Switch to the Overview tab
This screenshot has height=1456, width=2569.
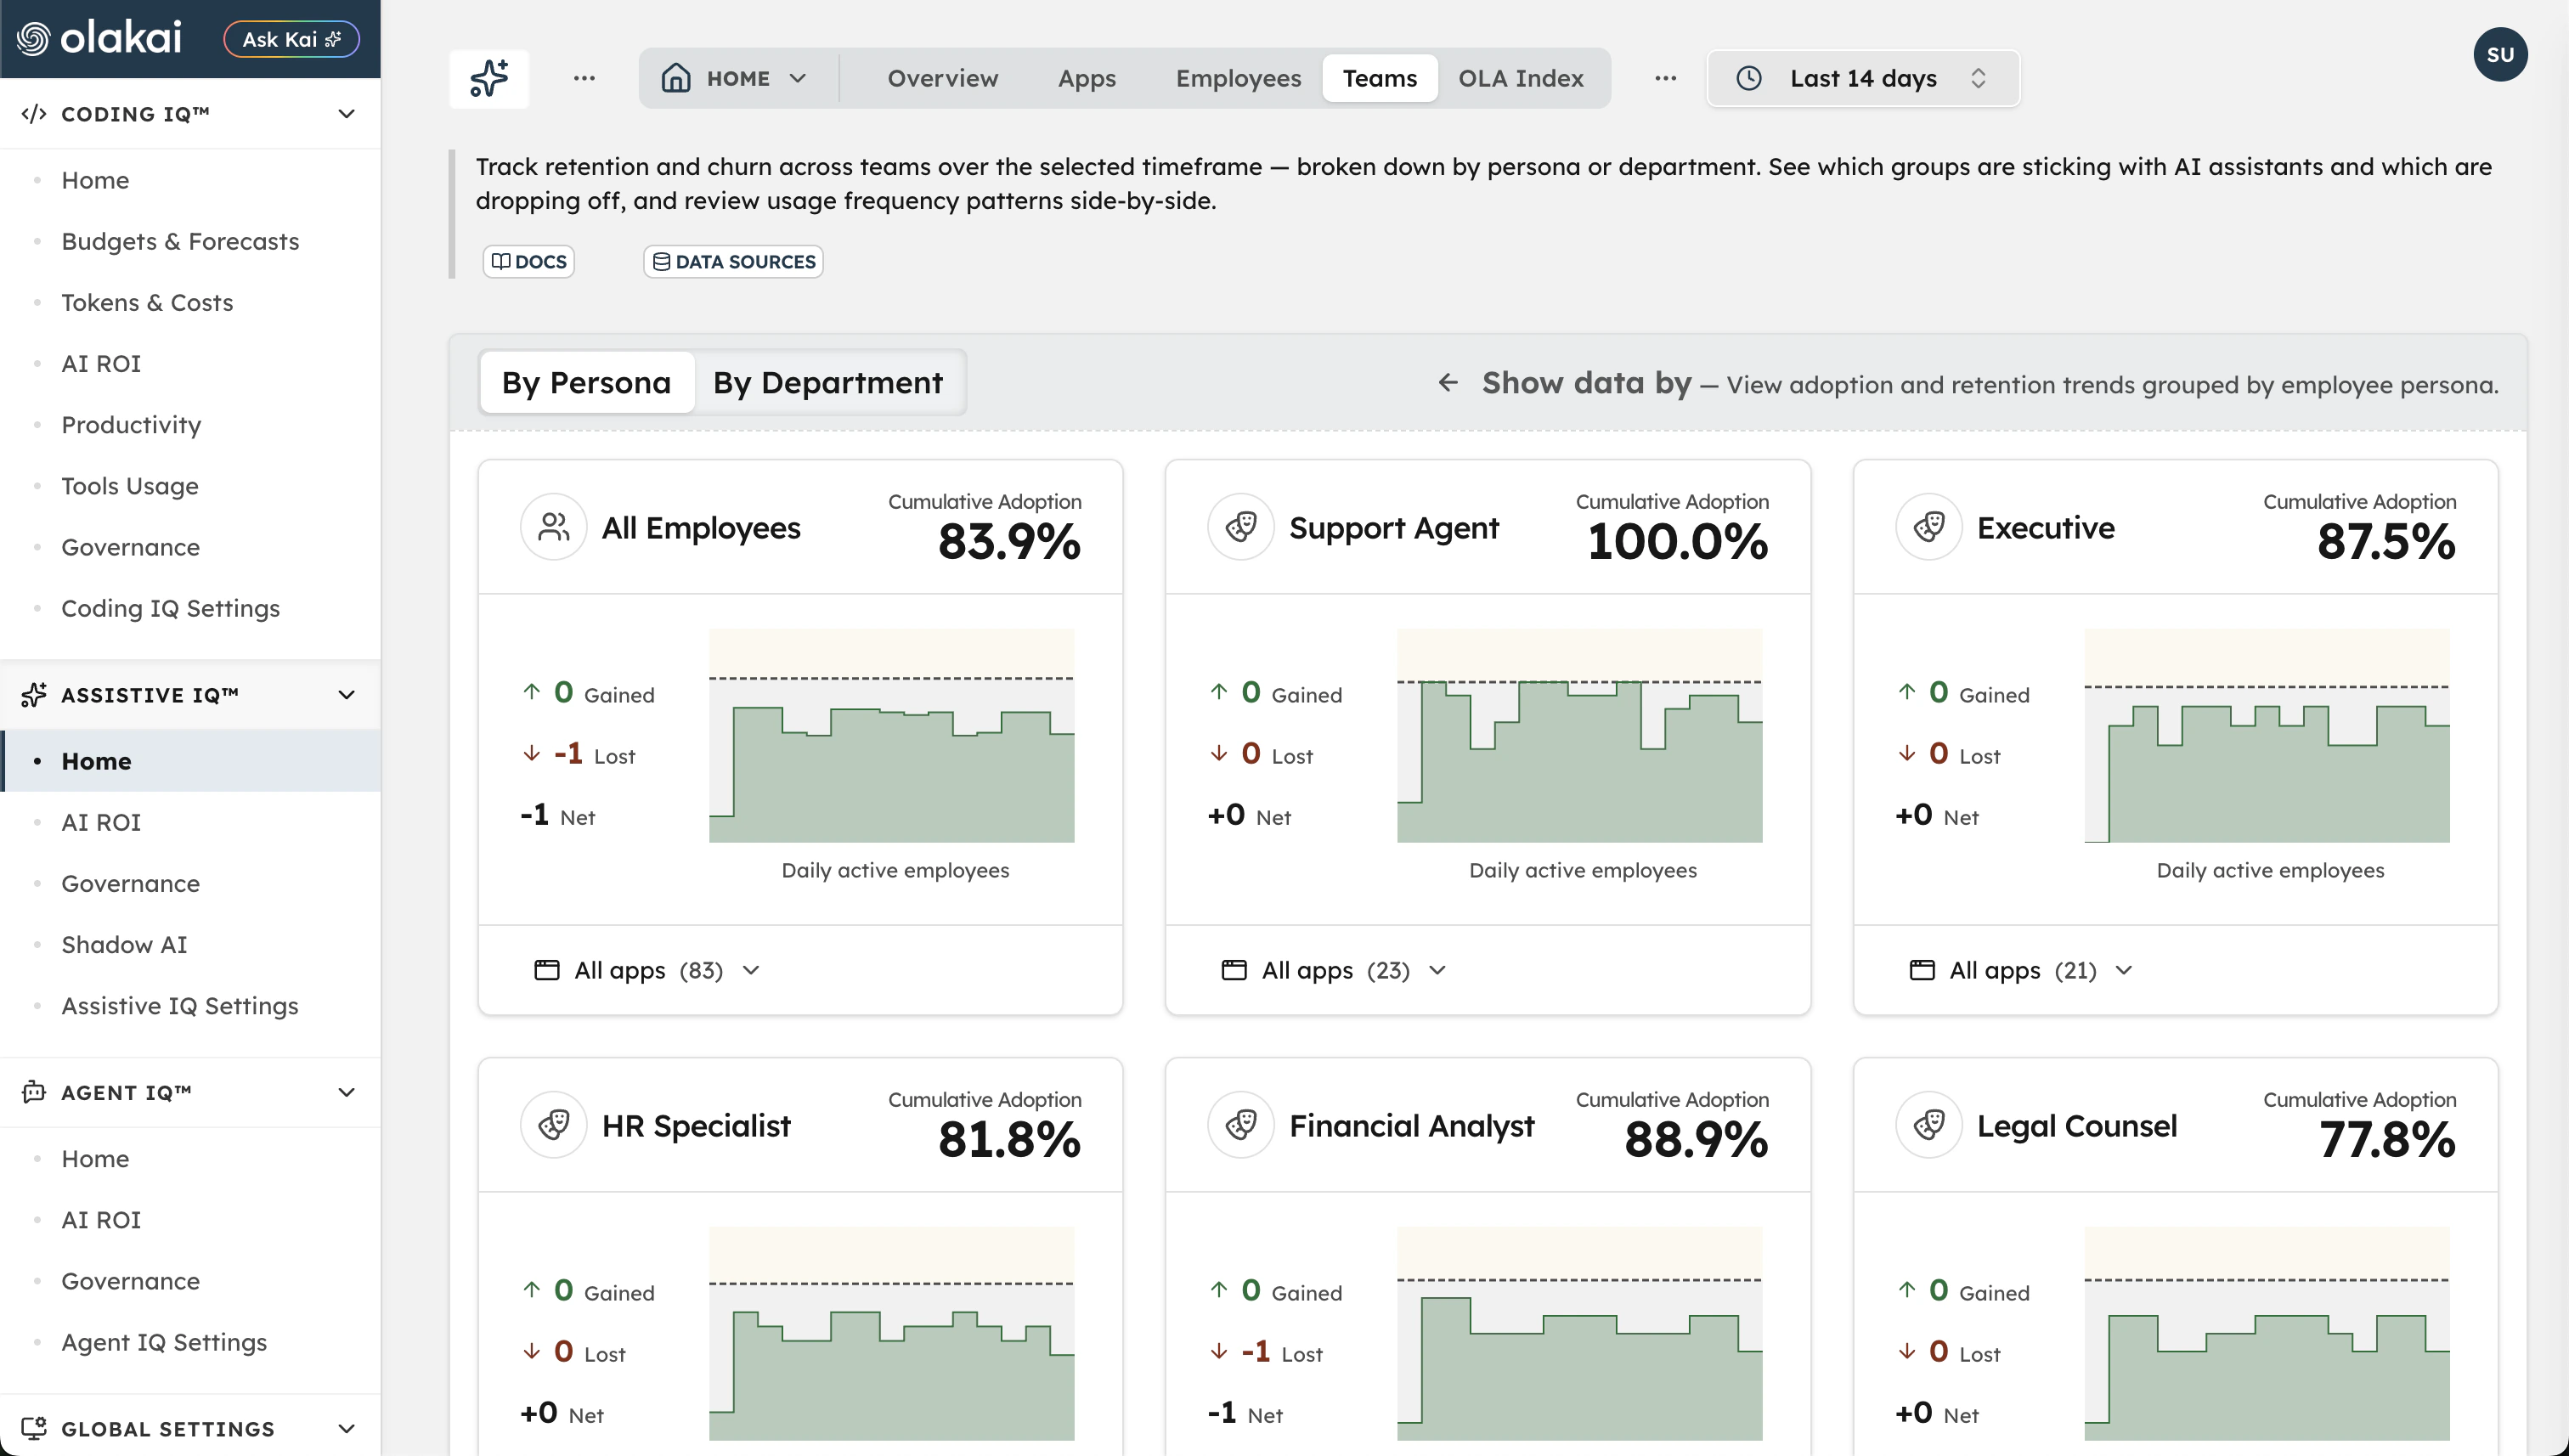click(x=943, y=78)
